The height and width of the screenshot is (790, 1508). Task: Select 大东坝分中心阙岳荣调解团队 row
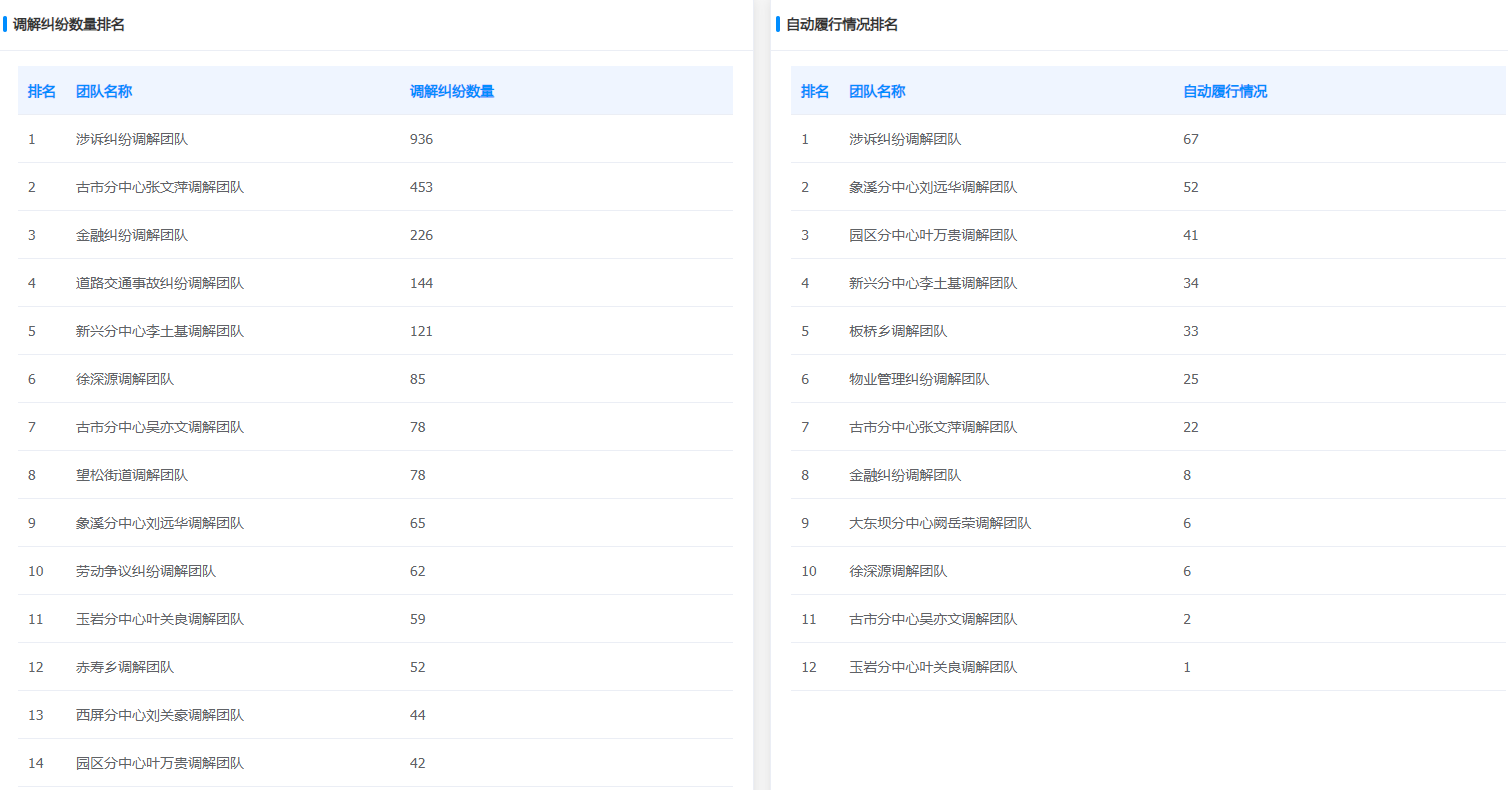pyautogui.click(x=940, y=523)
